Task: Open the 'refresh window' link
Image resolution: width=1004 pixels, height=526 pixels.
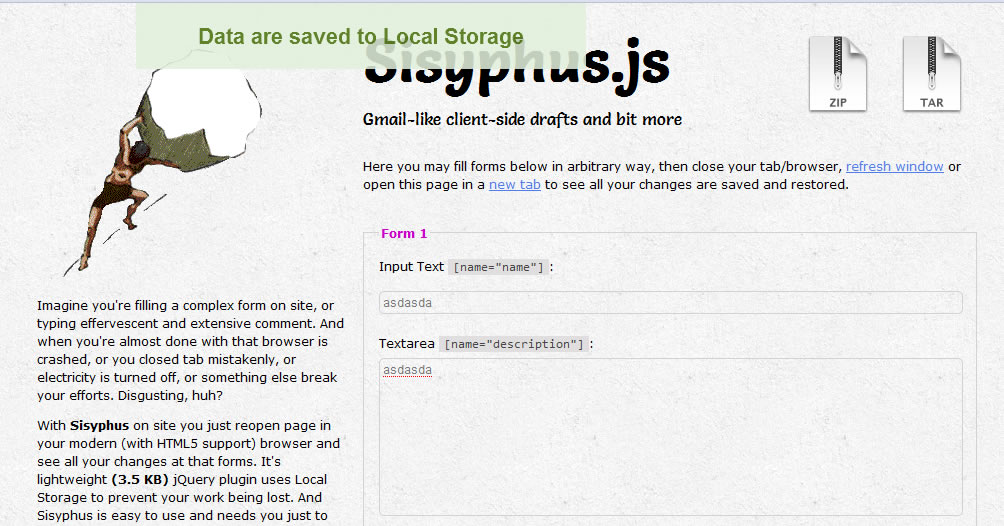Action: coord(894,167)
